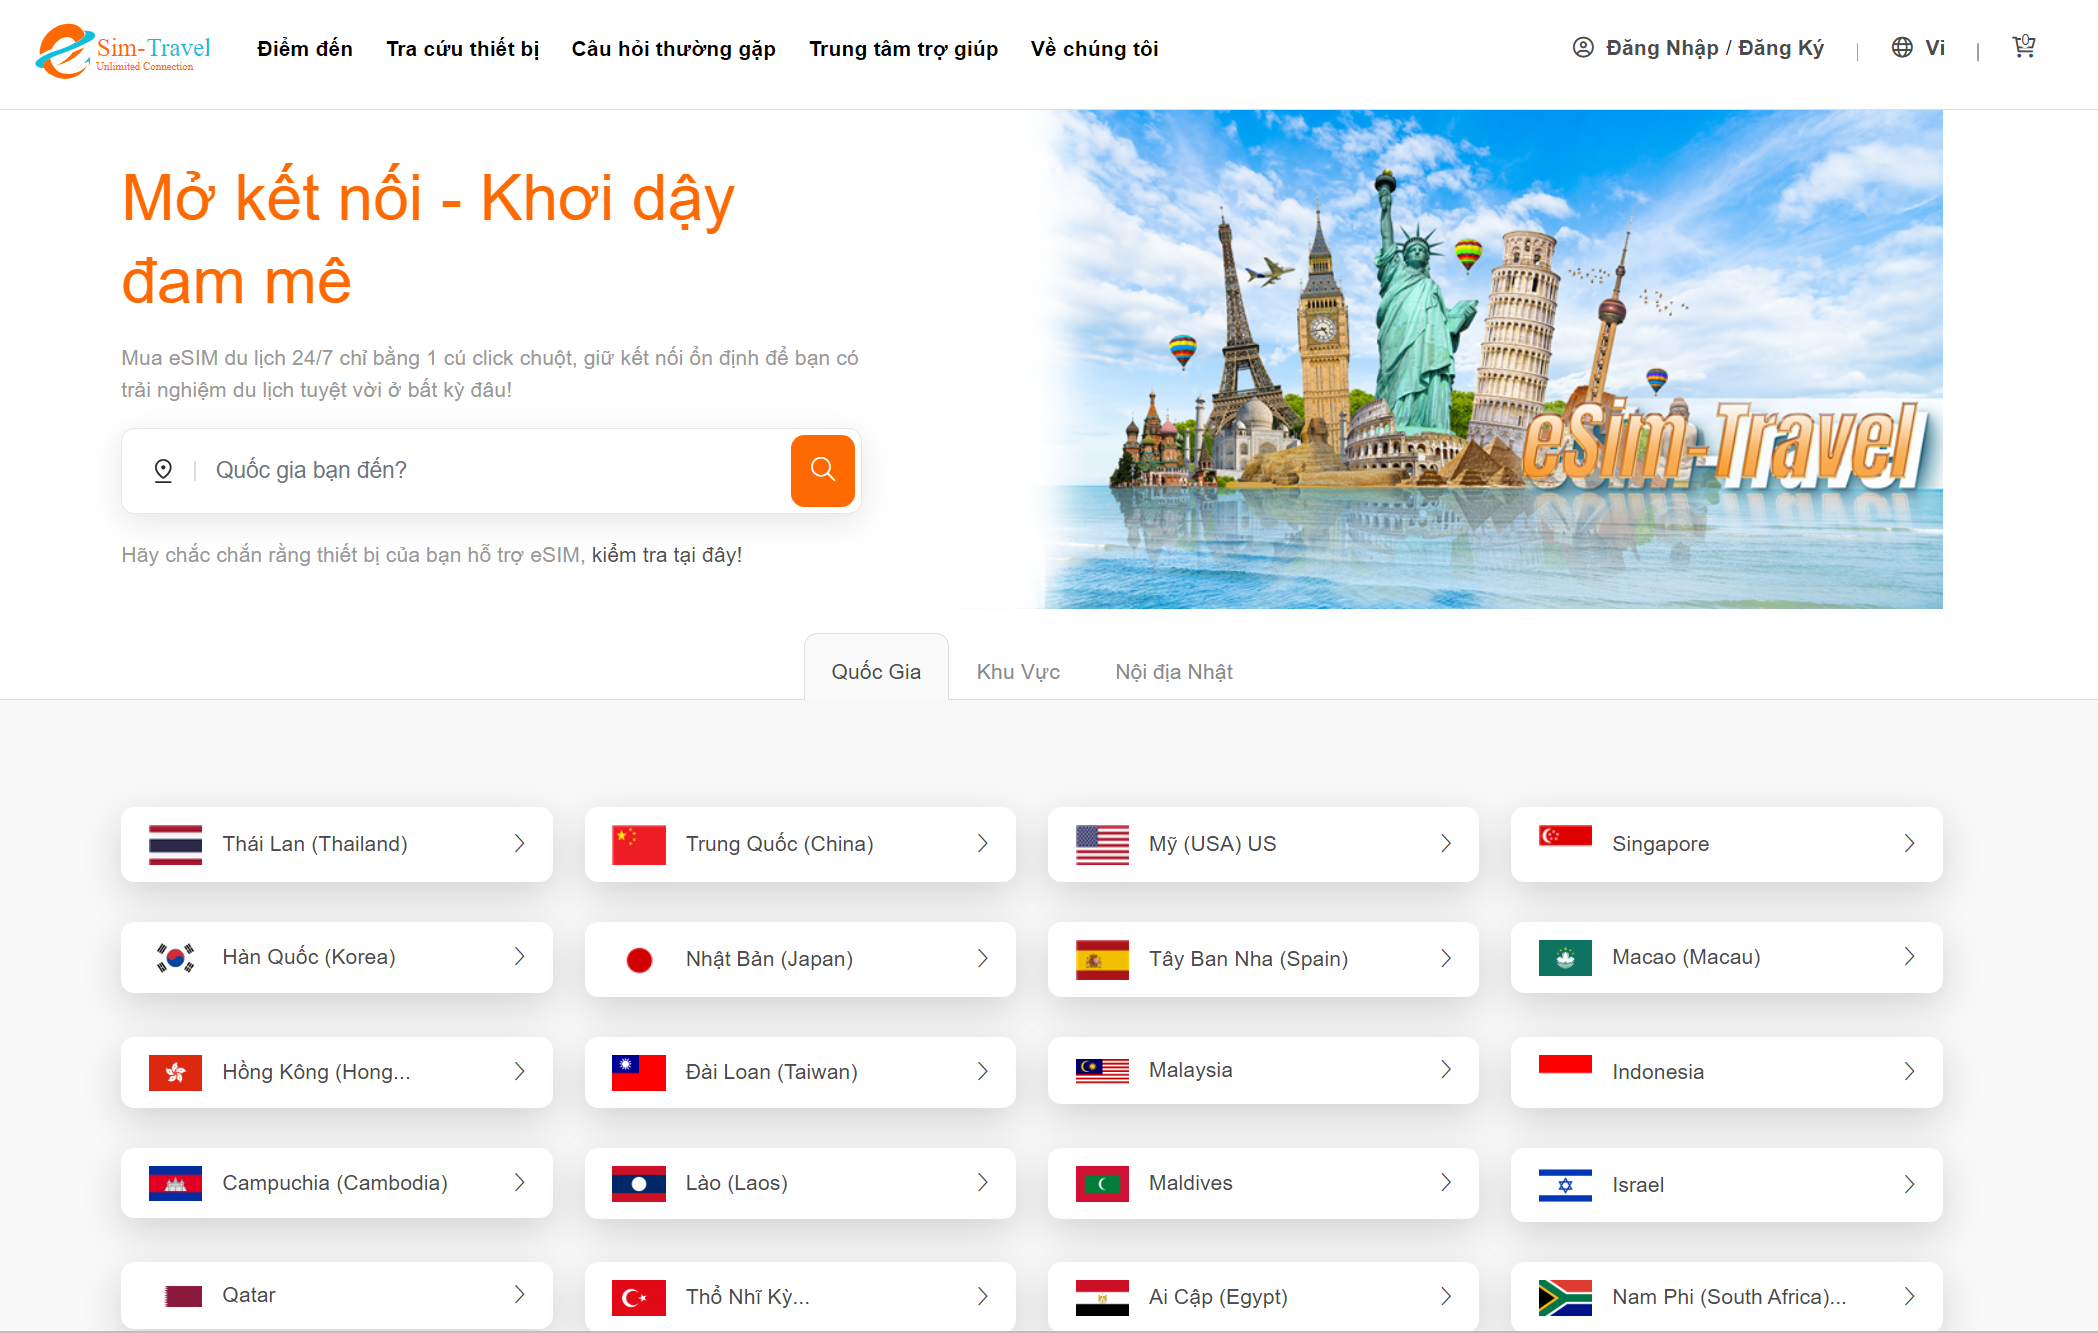2098x1333 pixels.
Task: Expand the Nhật Bản (Japan) chevron
Action: 983,959
